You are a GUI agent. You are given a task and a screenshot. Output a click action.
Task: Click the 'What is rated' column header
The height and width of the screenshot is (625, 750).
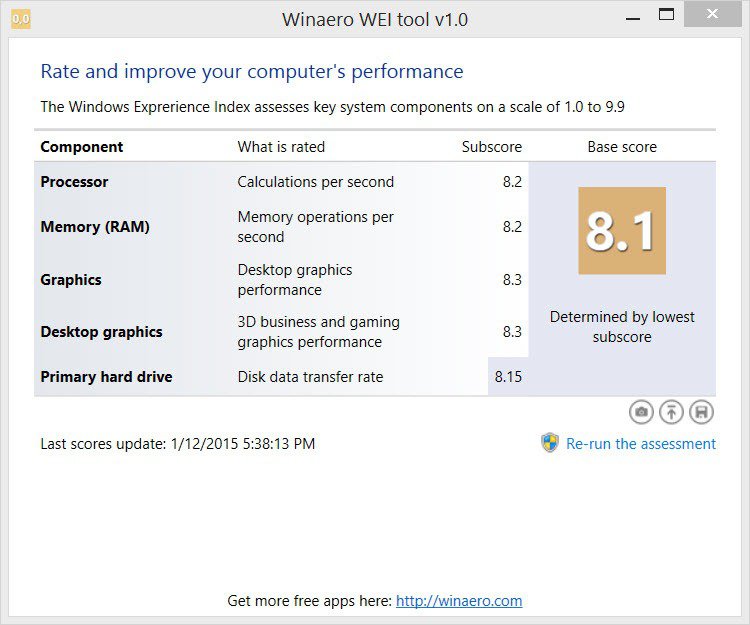pos(281,147)
